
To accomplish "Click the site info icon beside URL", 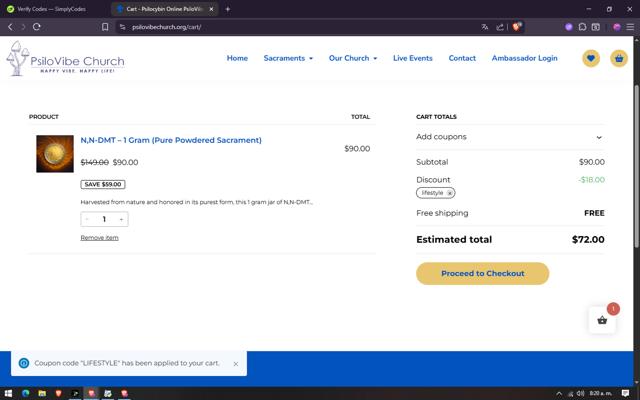I will click(122, 27).
